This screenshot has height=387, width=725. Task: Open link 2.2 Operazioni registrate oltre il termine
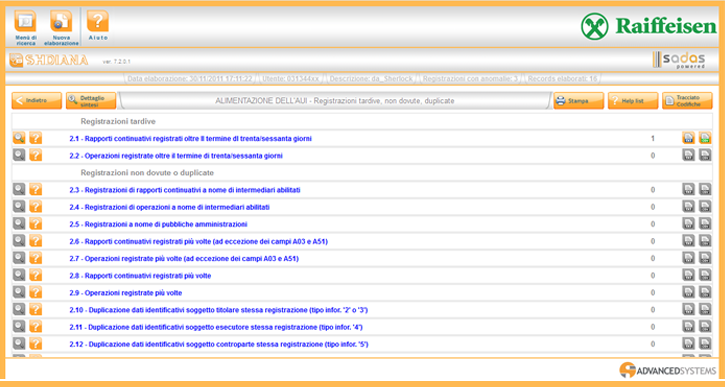click(x=176, y=156)
